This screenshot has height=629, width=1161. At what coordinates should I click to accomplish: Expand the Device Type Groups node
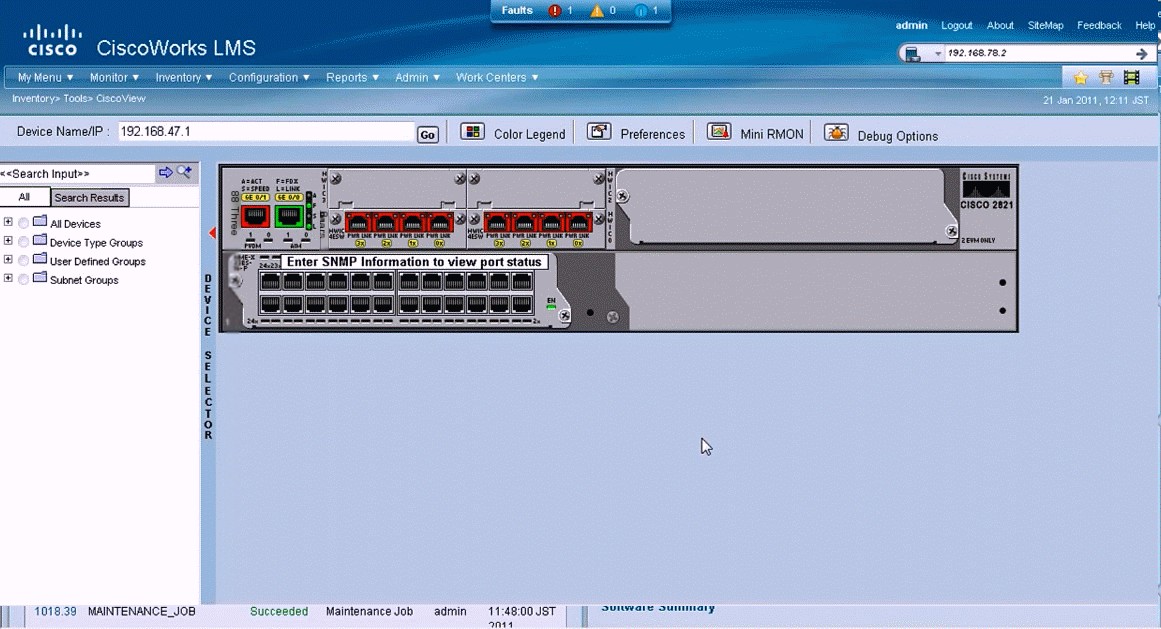coord(8,240)
